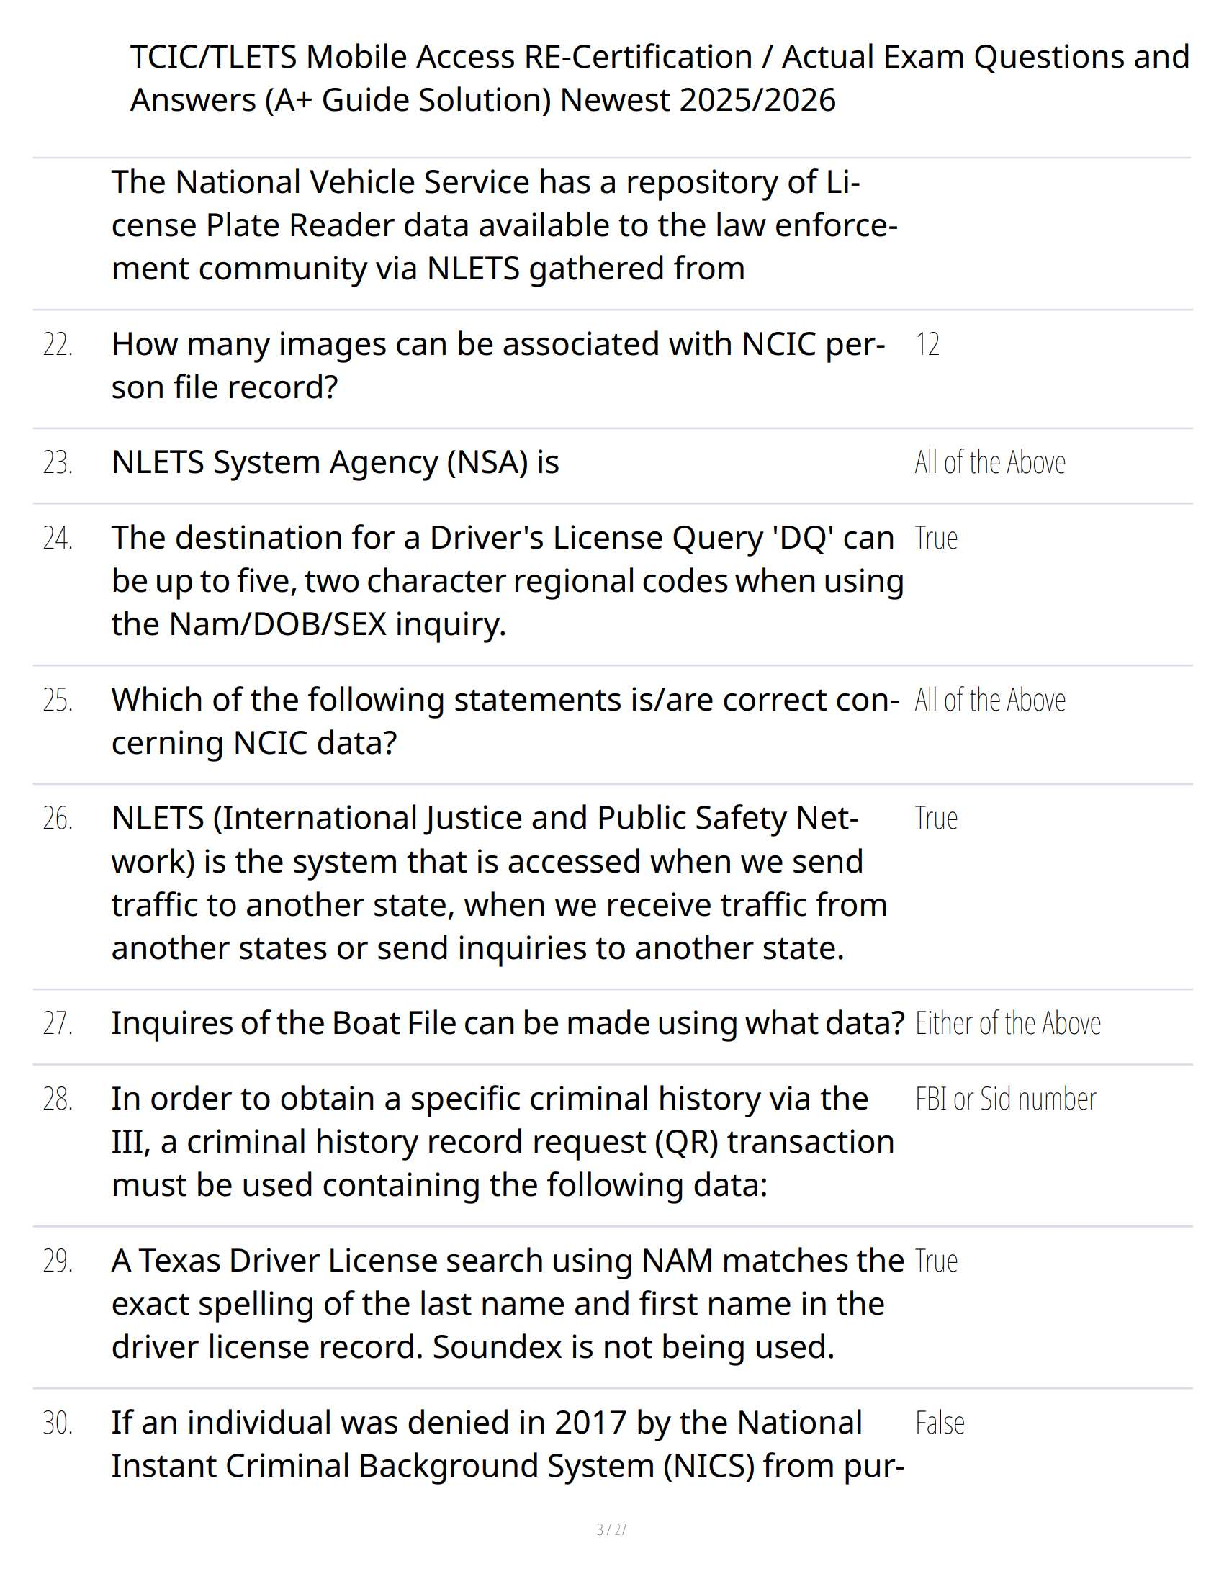
Task: Click the document title heading
Action: point(659,78)
